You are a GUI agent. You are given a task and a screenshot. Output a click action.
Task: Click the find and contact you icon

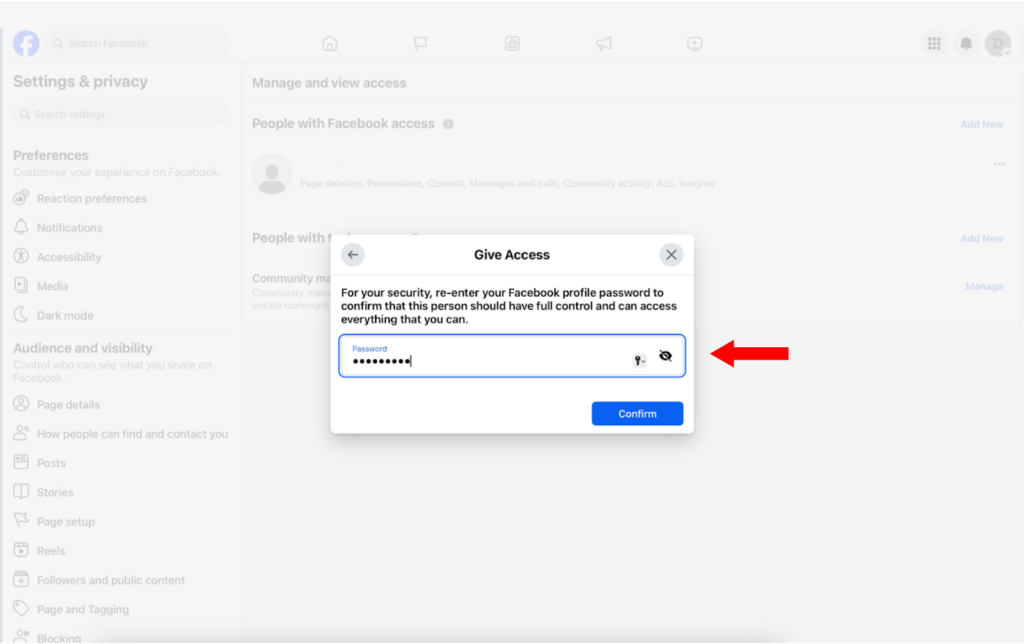[x=21, y=433]
